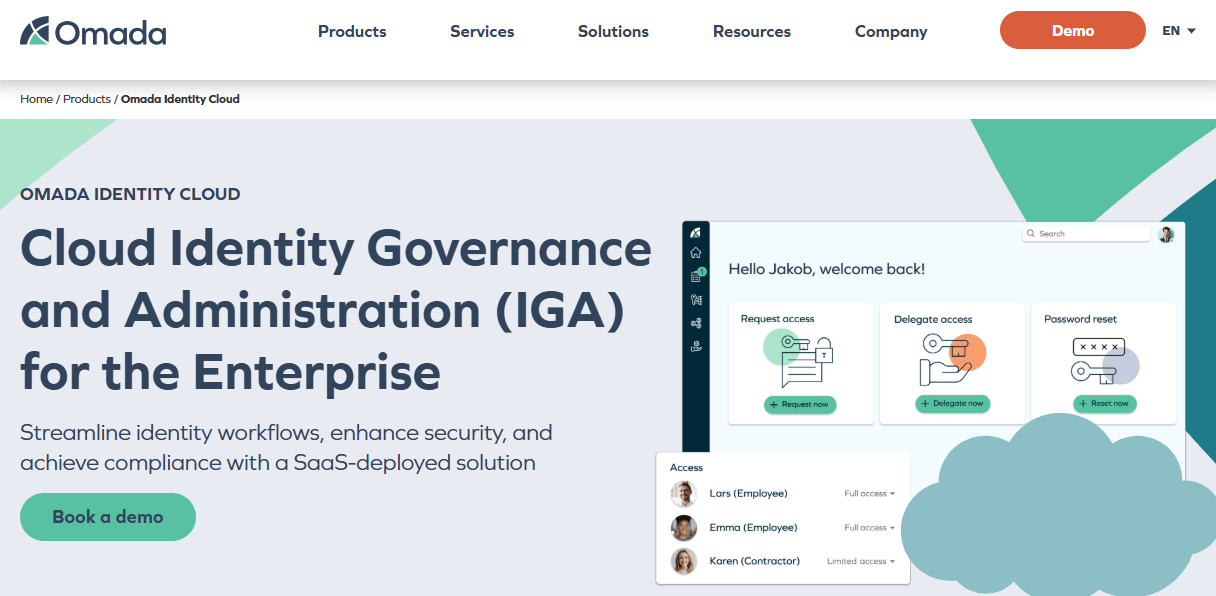Click the Password reset key illustration
This screenshot has height=596, width=1216.
pos(1103,361)
